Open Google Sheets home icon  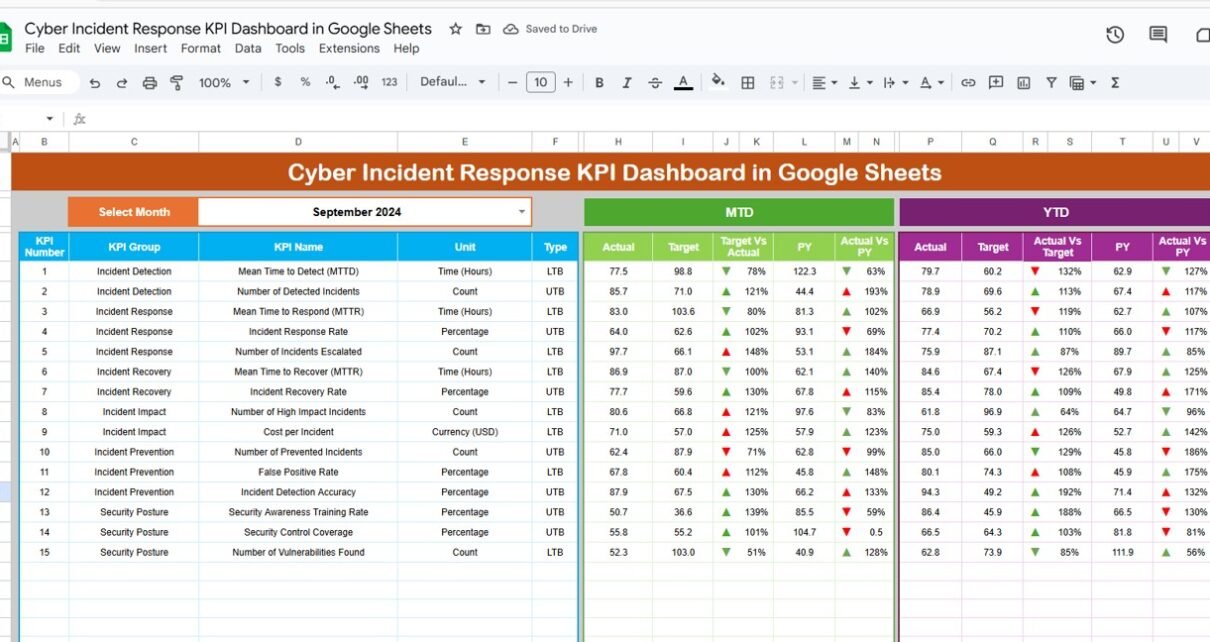(5, 38)
